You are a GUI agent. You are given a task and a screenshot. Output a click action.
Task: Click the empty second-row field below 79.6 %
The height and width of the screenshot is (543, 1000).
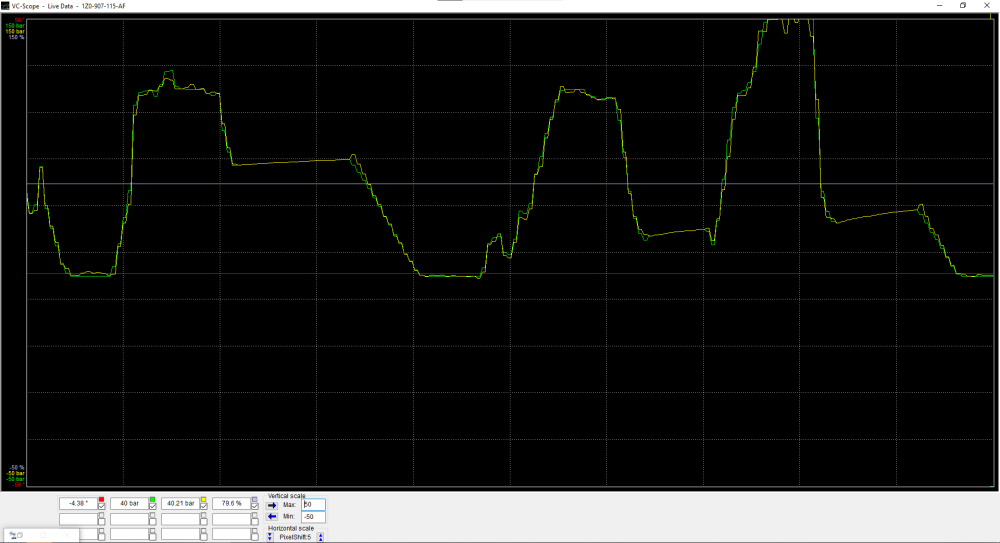click(232, 519)
